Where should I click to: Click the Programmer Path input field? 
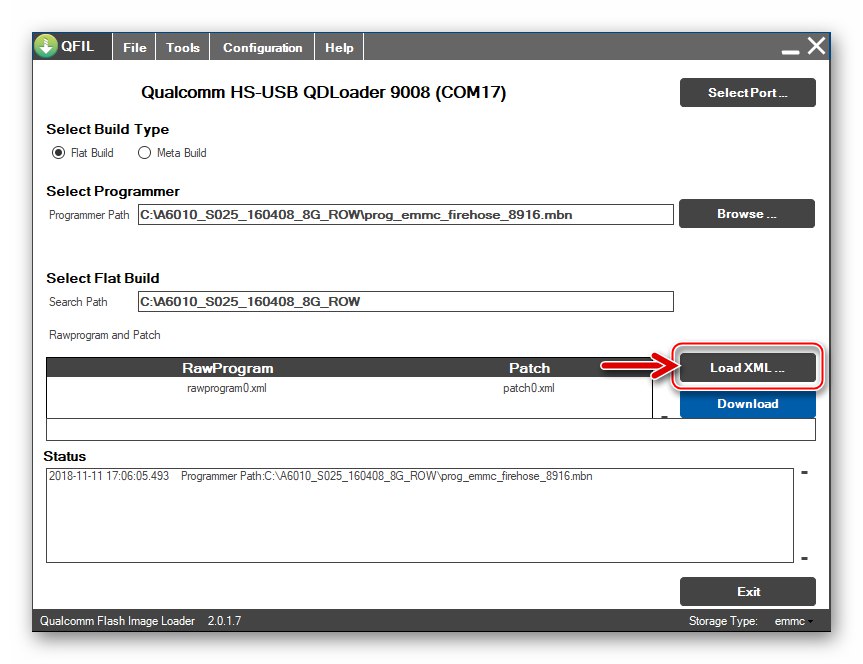(x=406, y=215)
